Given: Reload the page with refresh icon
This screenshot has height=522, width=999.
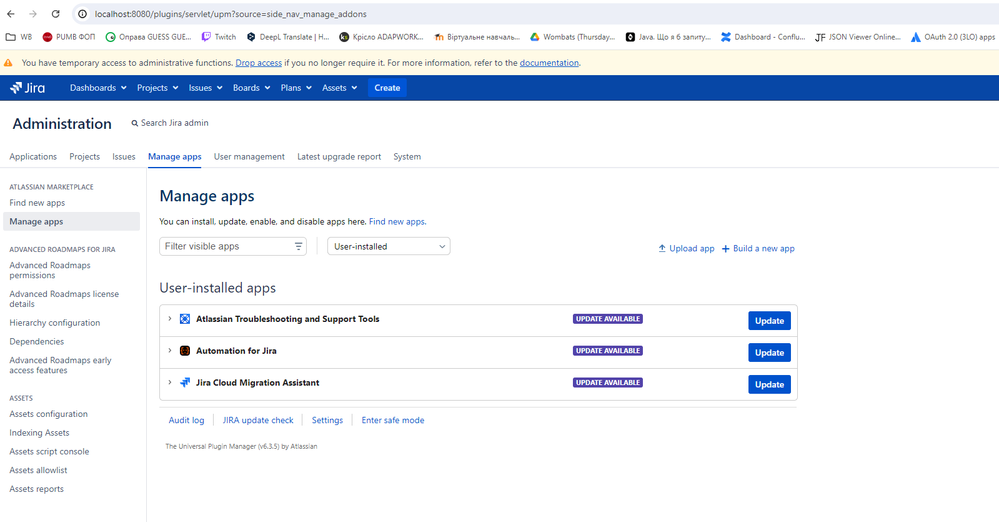Looking at the screenshot, I should click(55, 14).
